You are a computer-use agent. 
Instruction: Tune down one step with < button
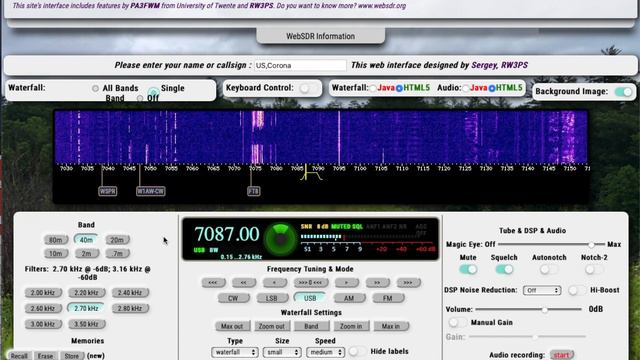coord(275,282)
